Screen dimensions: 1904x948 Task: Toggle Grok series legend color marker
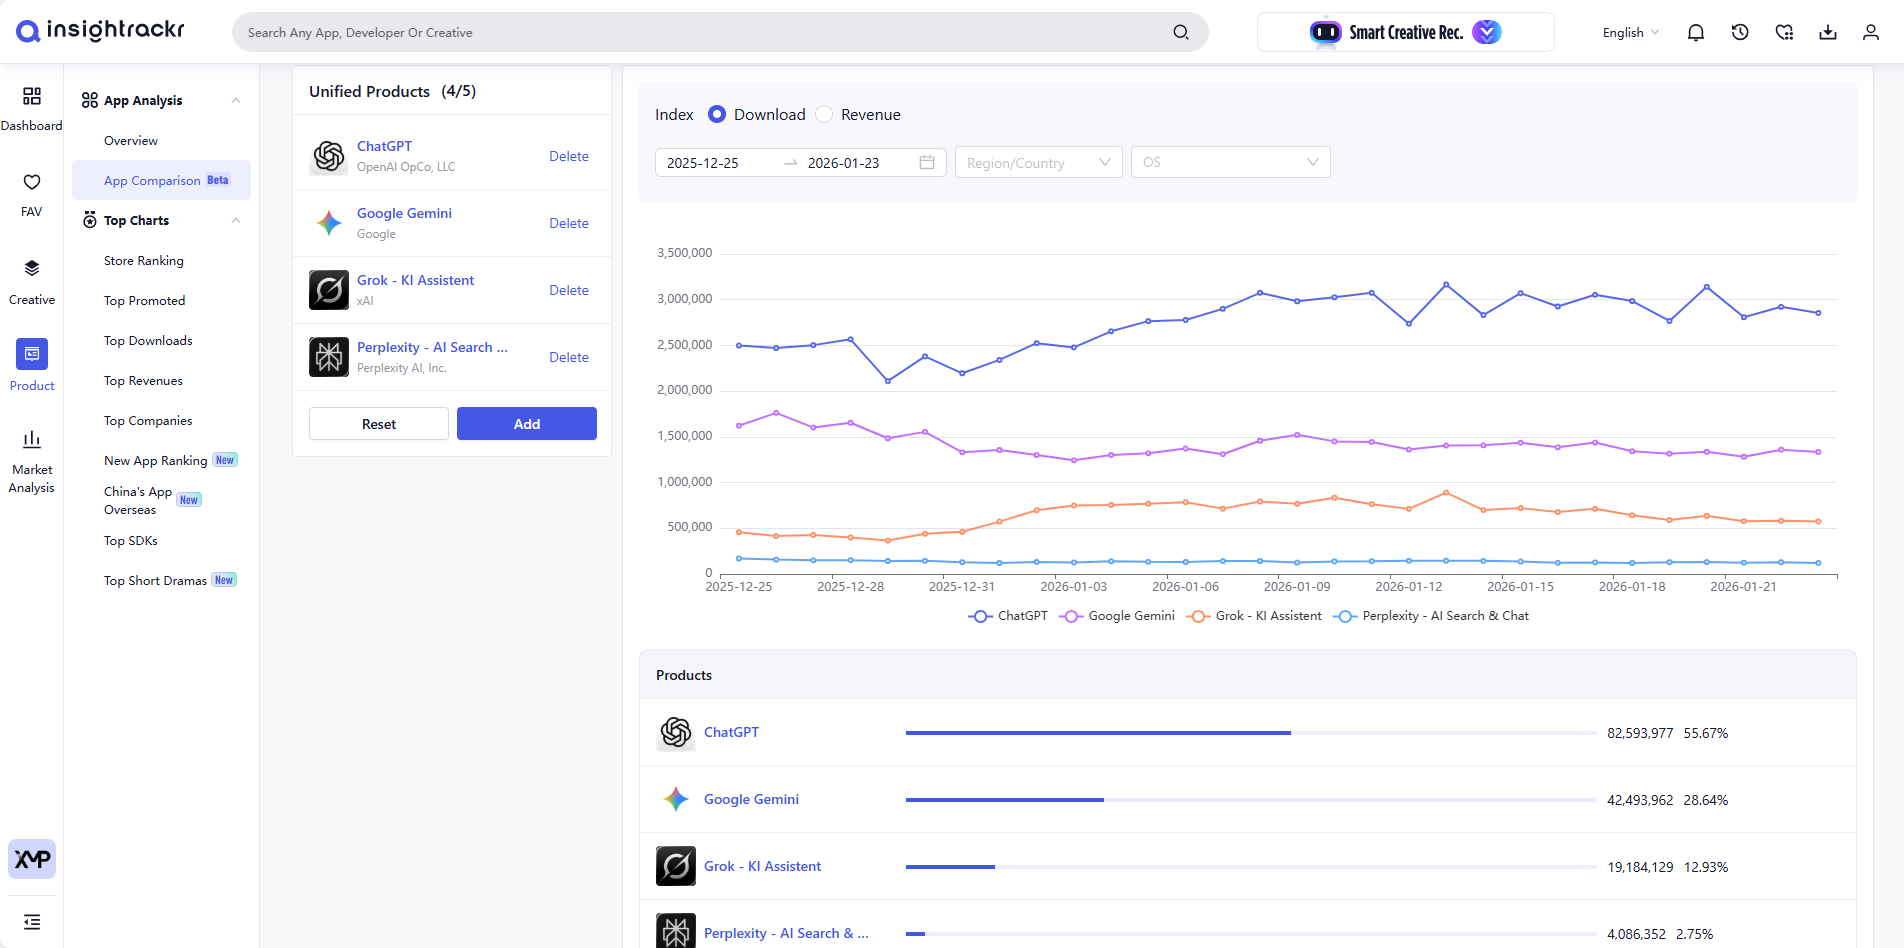click(x=1198, y=616)
